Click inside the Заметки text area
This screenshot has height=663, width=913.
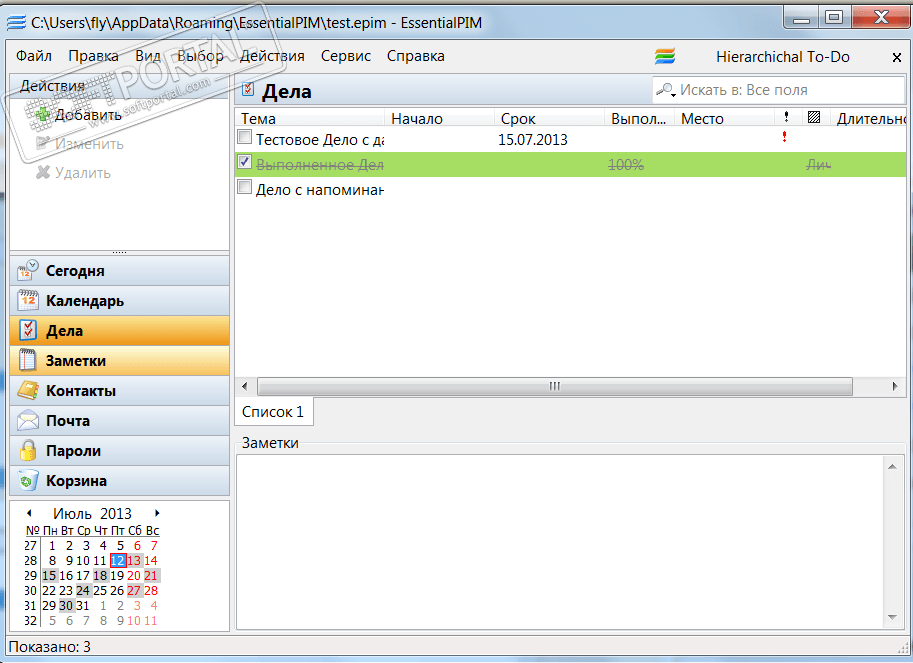tap(559, 541)
